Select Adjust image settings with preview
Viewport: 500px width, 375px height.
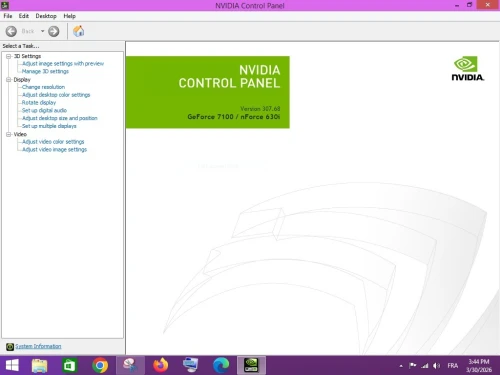(63, 64)
